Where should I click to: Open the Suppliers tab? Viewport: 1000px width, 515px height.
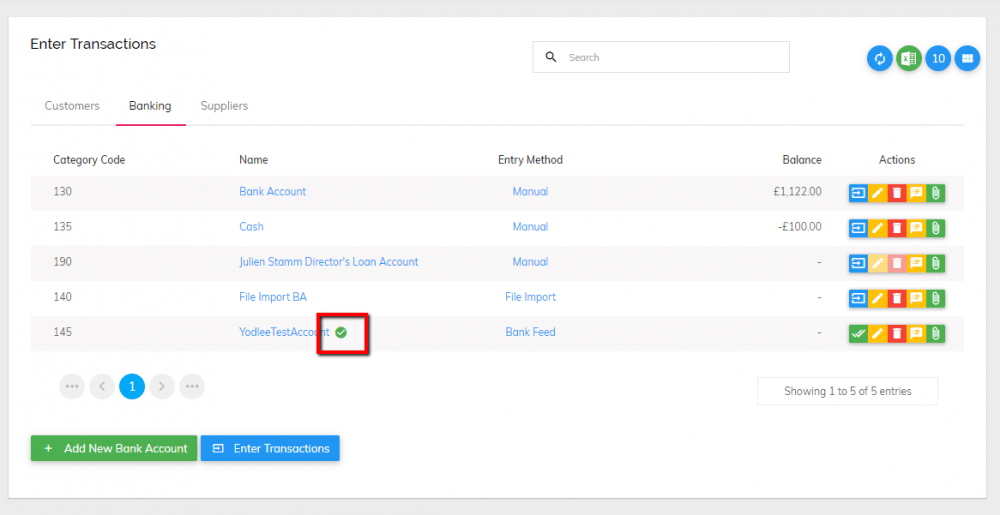[224, 106]
